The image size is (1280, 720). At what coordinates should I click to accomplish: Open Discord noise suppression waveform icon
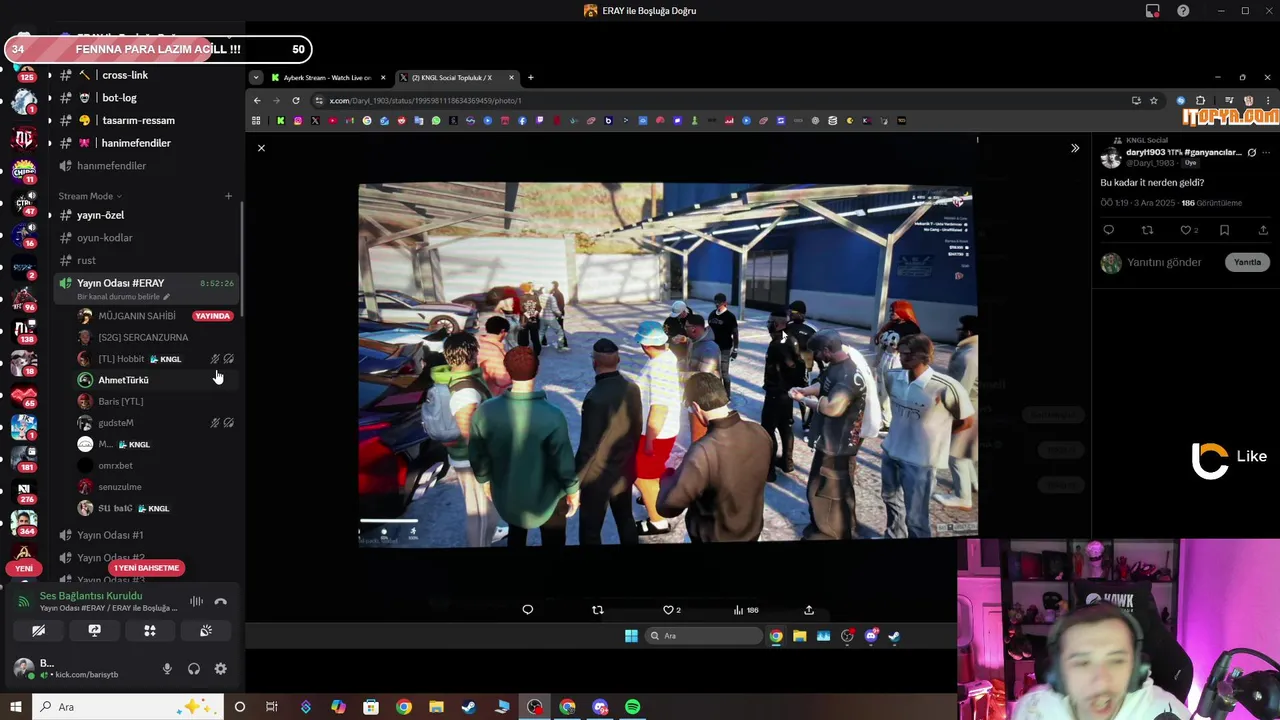[196, 602]
